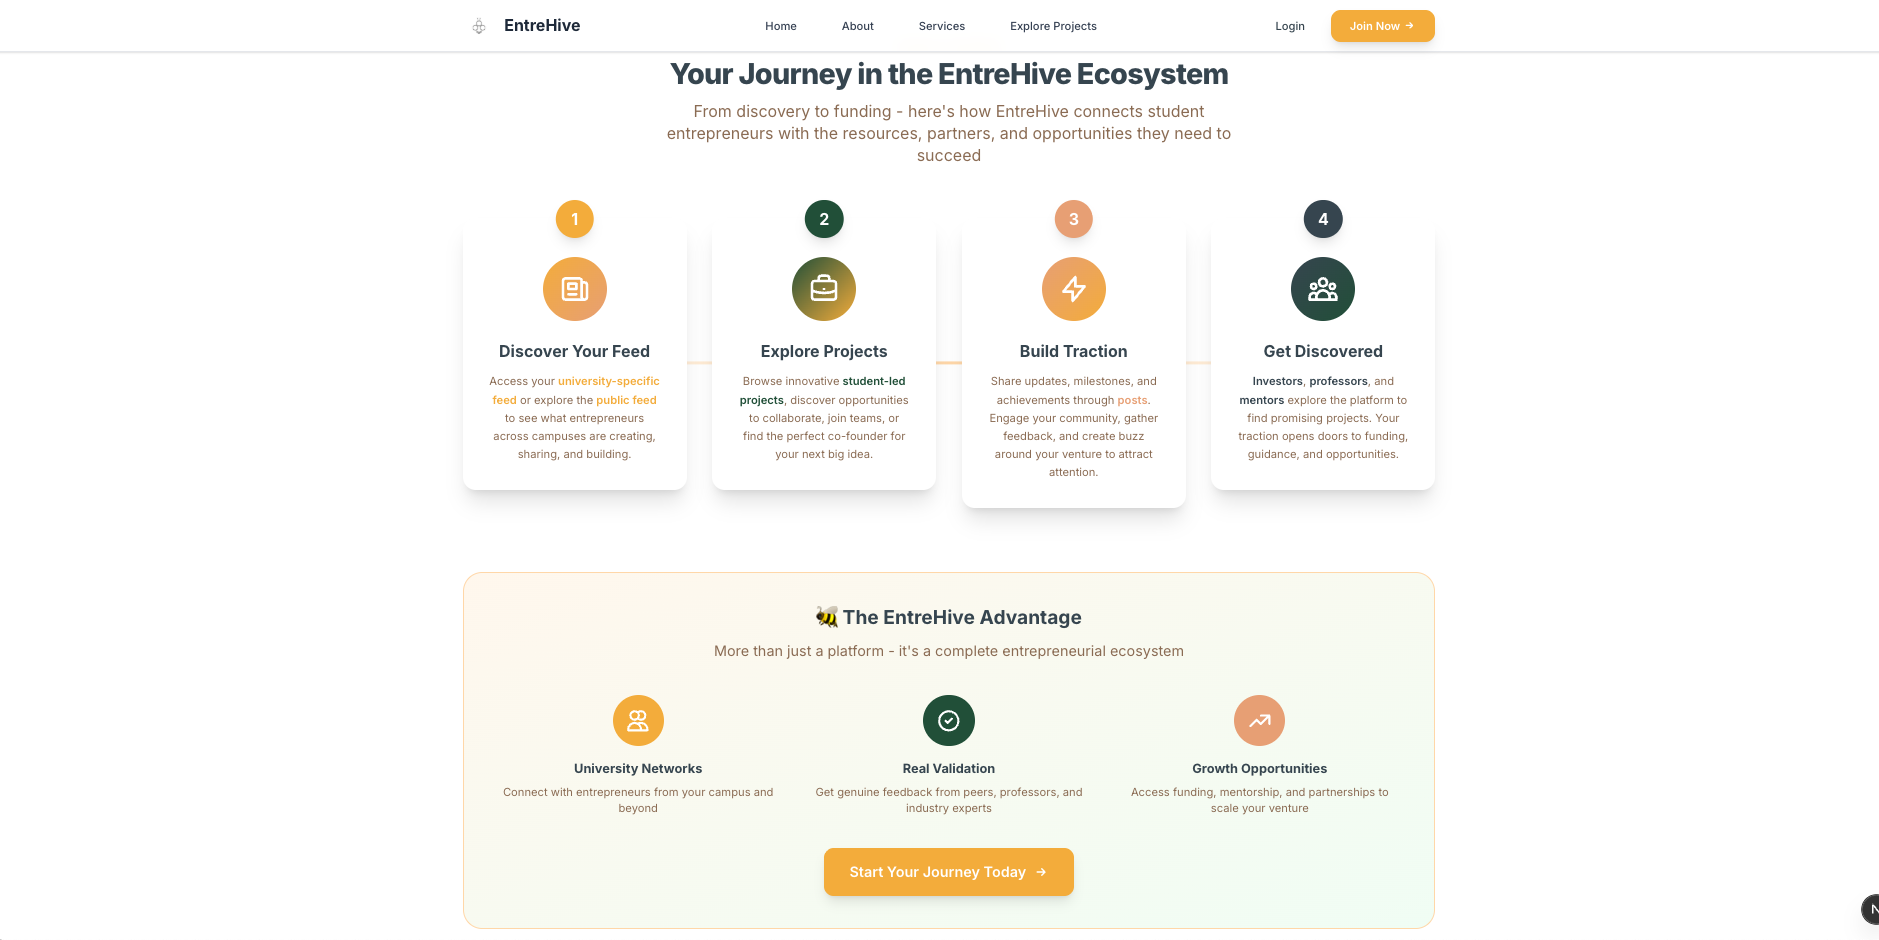Click the Login link
Screen dimensions: 1879x940
(x=1289, y=26)
